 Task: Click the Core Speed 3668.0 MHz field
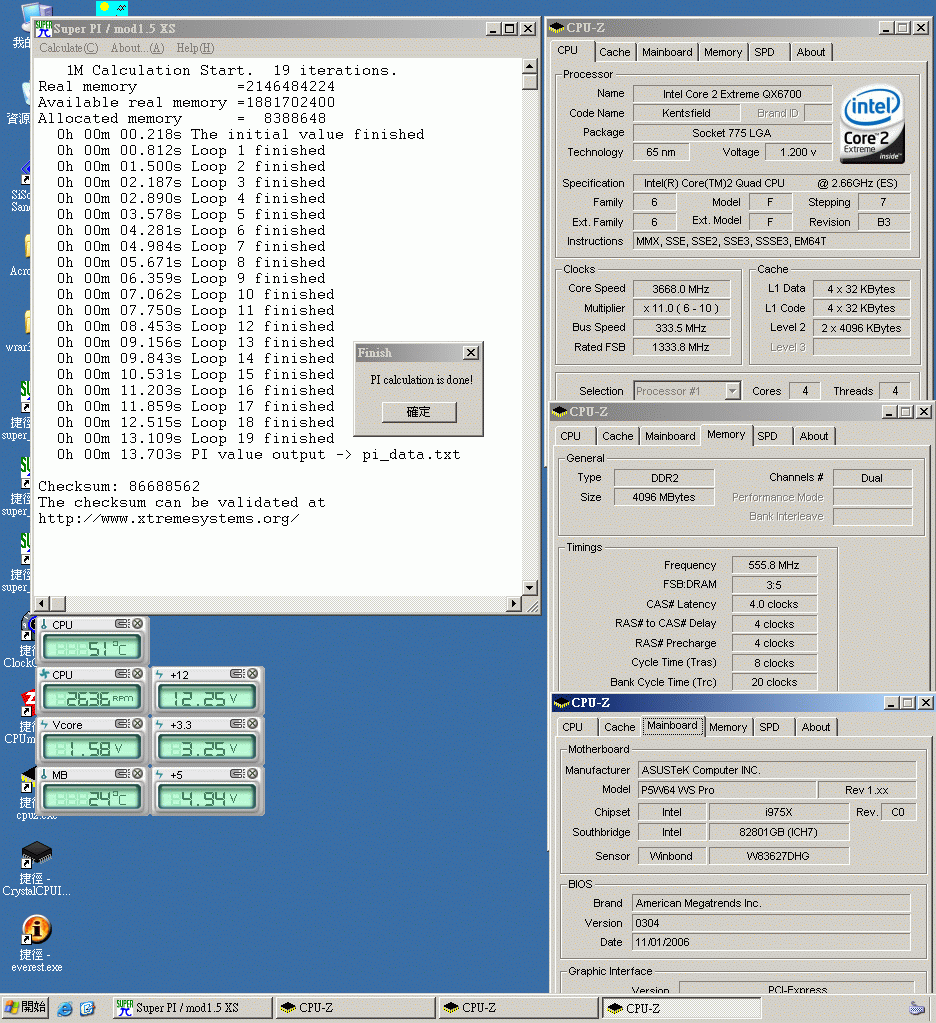pyautogui.click(x=681, y=289)
